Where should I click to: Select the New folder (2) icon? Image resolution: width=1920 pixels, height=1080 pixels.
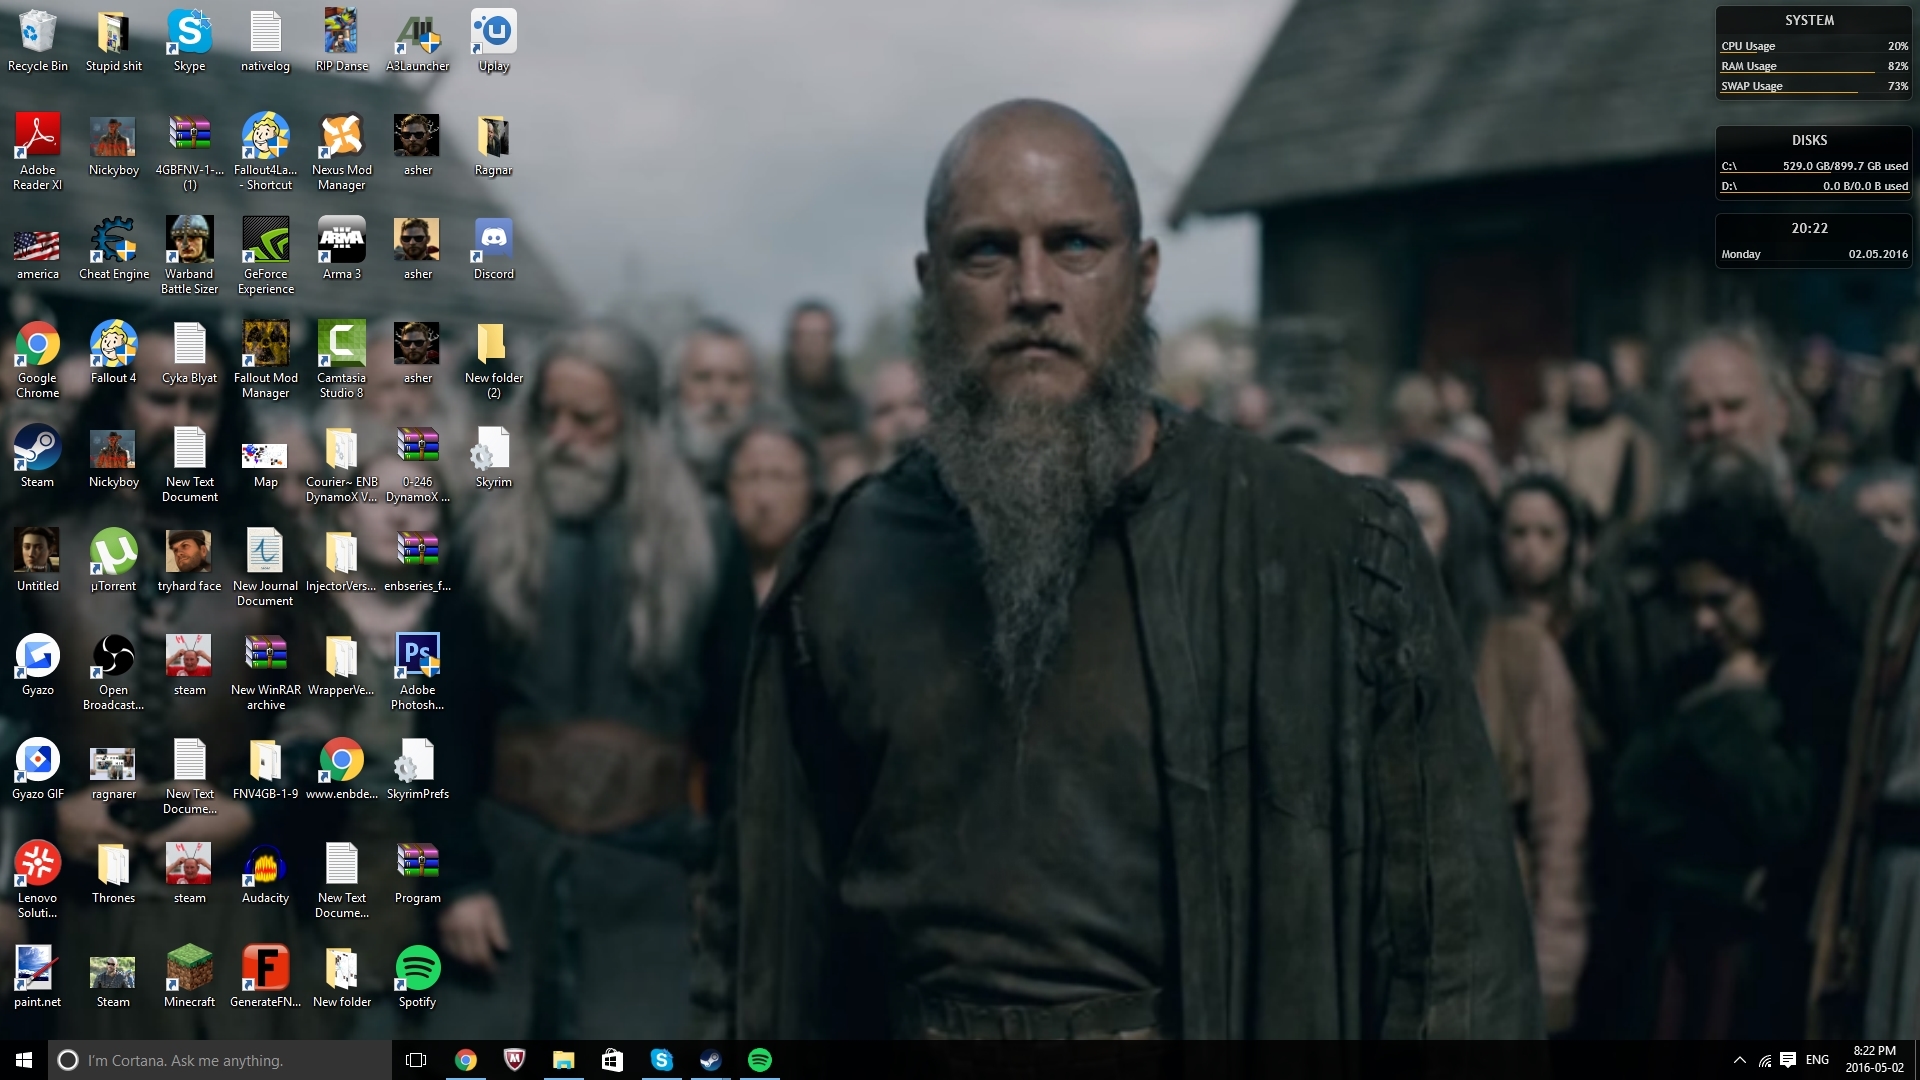coord(493,360)
